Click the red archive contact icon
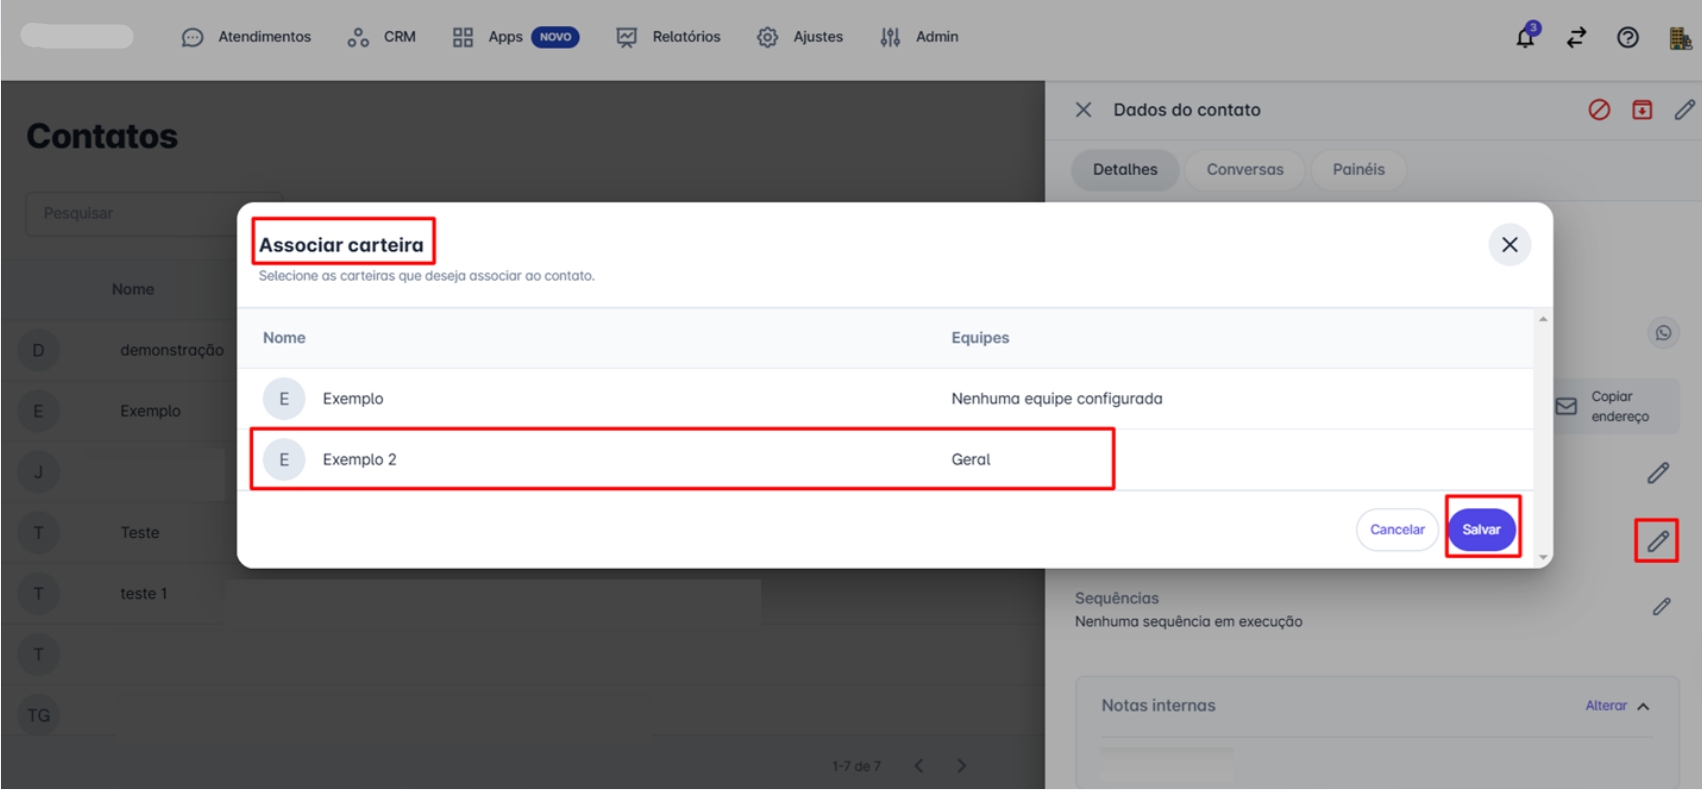Image resolution: width=1702 pixels, height=790 pixels. pos(1642,110)
